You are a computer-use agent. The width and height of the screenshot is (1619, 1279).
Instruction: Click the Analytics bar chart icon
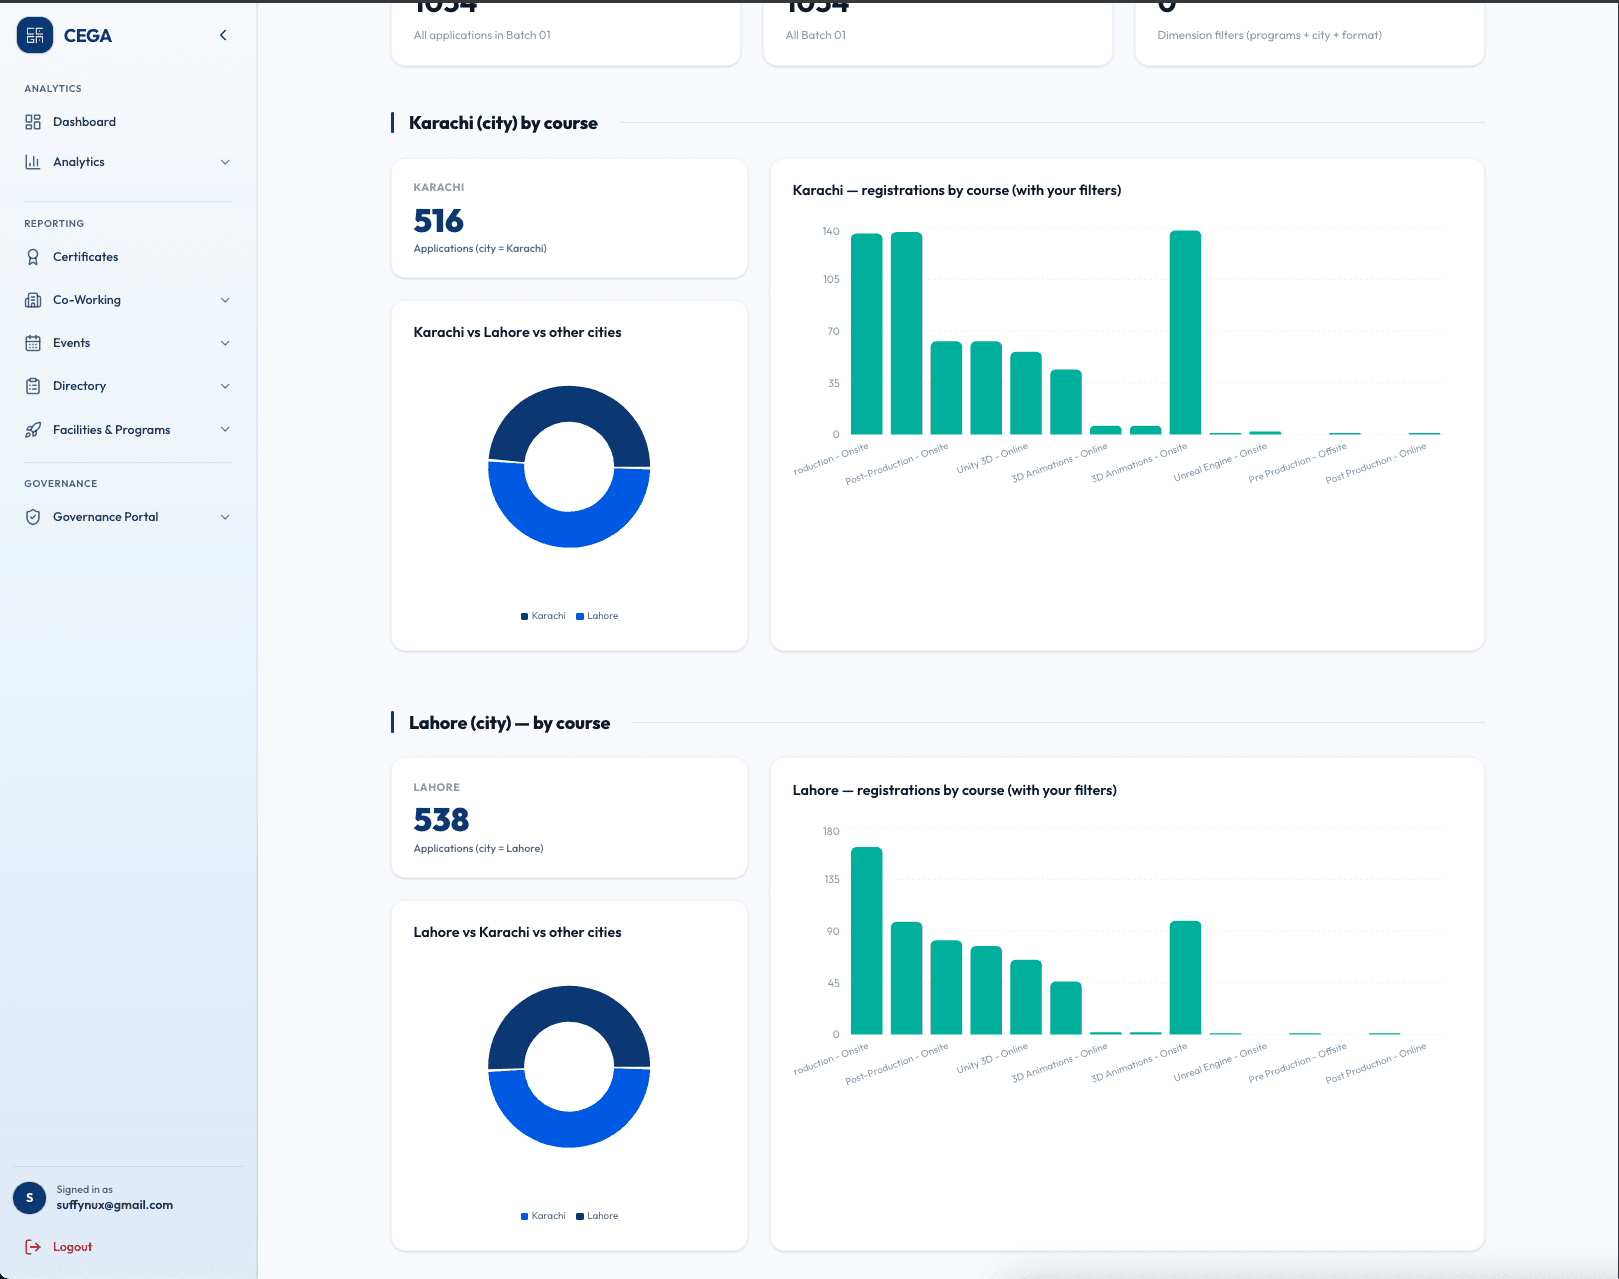[33, 162]
